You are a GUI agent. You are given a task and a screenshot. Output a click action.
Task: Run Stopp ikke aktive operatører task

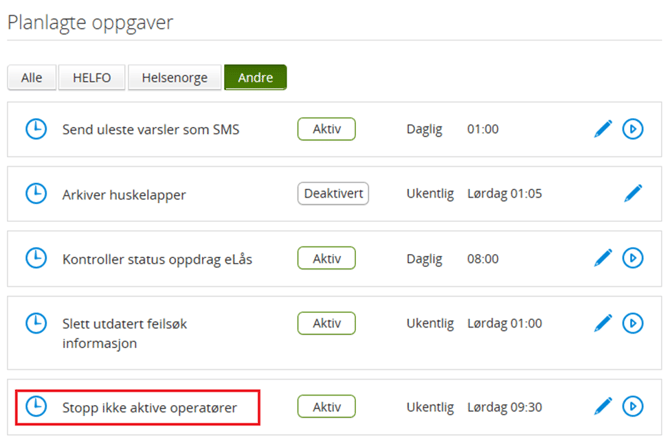click(x=632, y=406)
